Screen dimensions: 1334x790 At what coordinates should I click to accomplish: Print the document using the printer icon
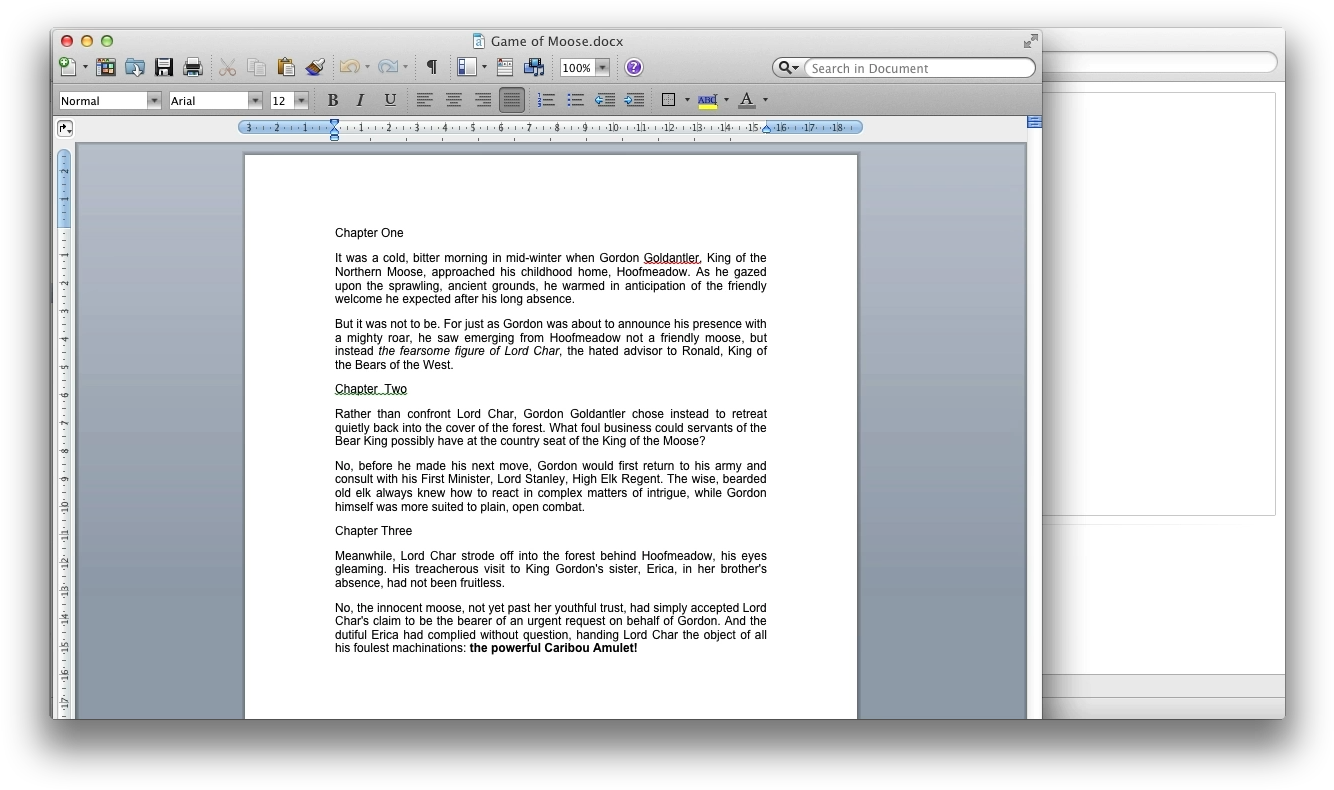pyautogui.click(x=193, y=68)
